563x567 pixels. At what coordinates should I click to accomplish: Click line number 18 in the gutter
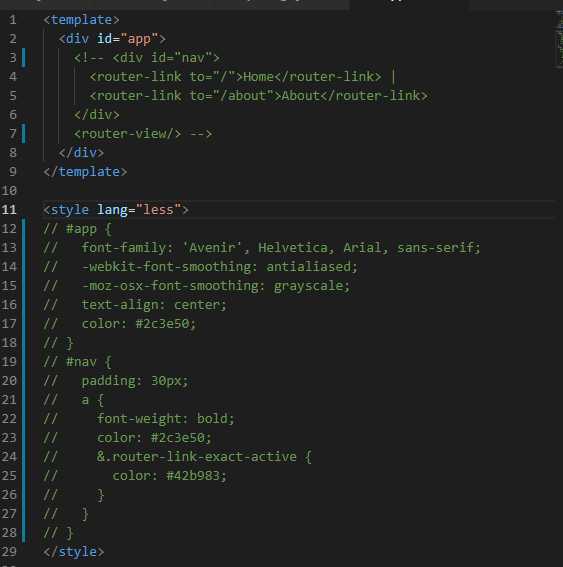tap(9, 343)
